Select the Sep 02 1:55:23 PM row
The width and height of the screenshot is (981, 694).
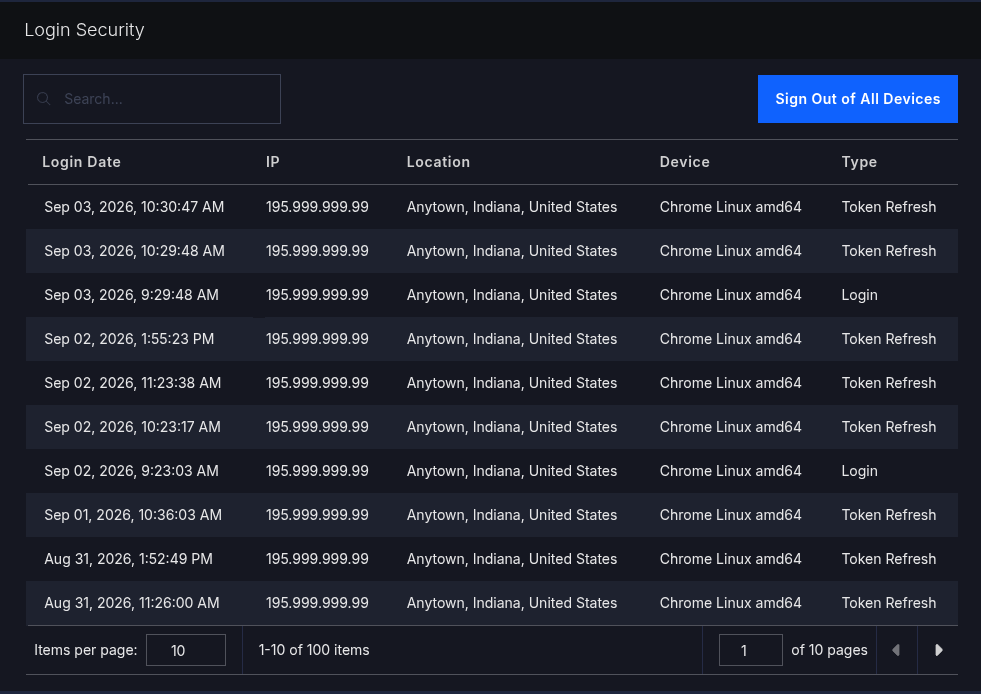coord(492,339)
